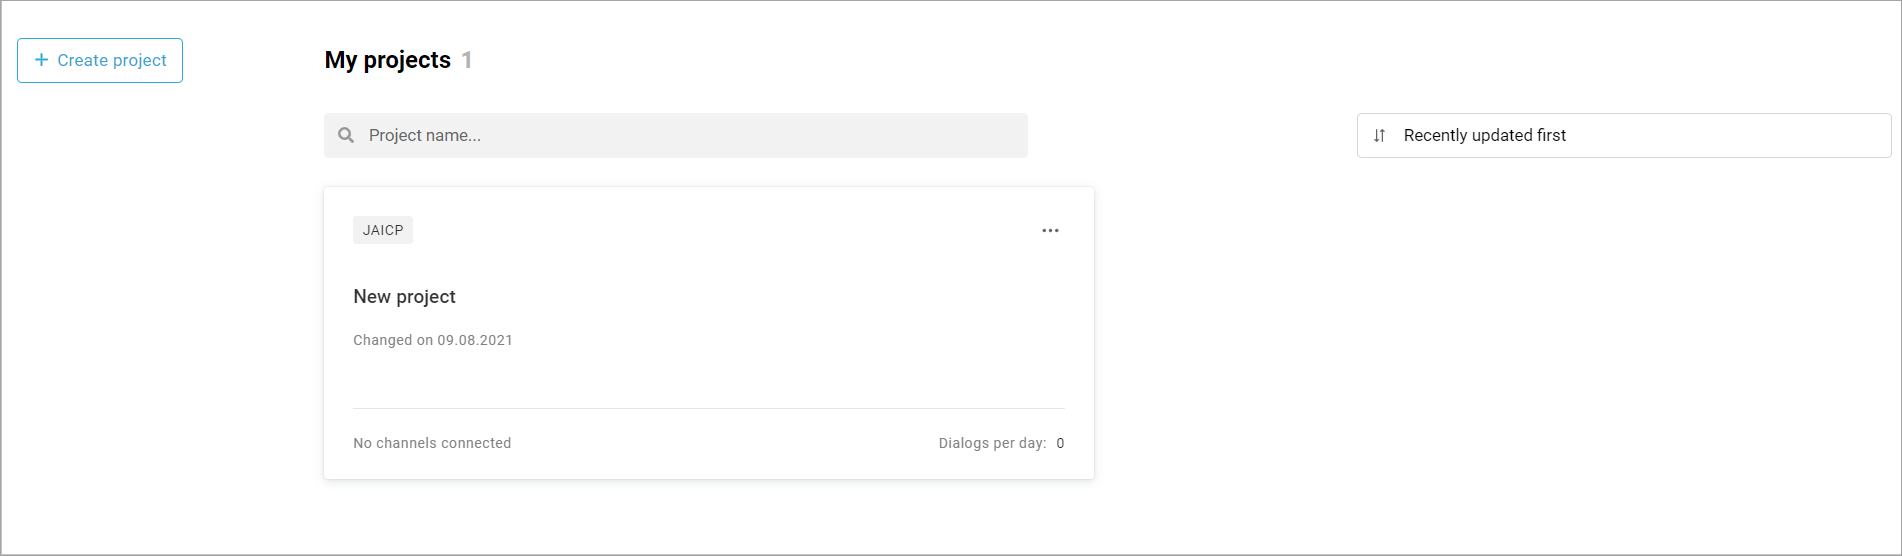Viewport: 1902px width, 556px height.
Task: Click the sort arrows icon
Action: tap(1379, 135)
